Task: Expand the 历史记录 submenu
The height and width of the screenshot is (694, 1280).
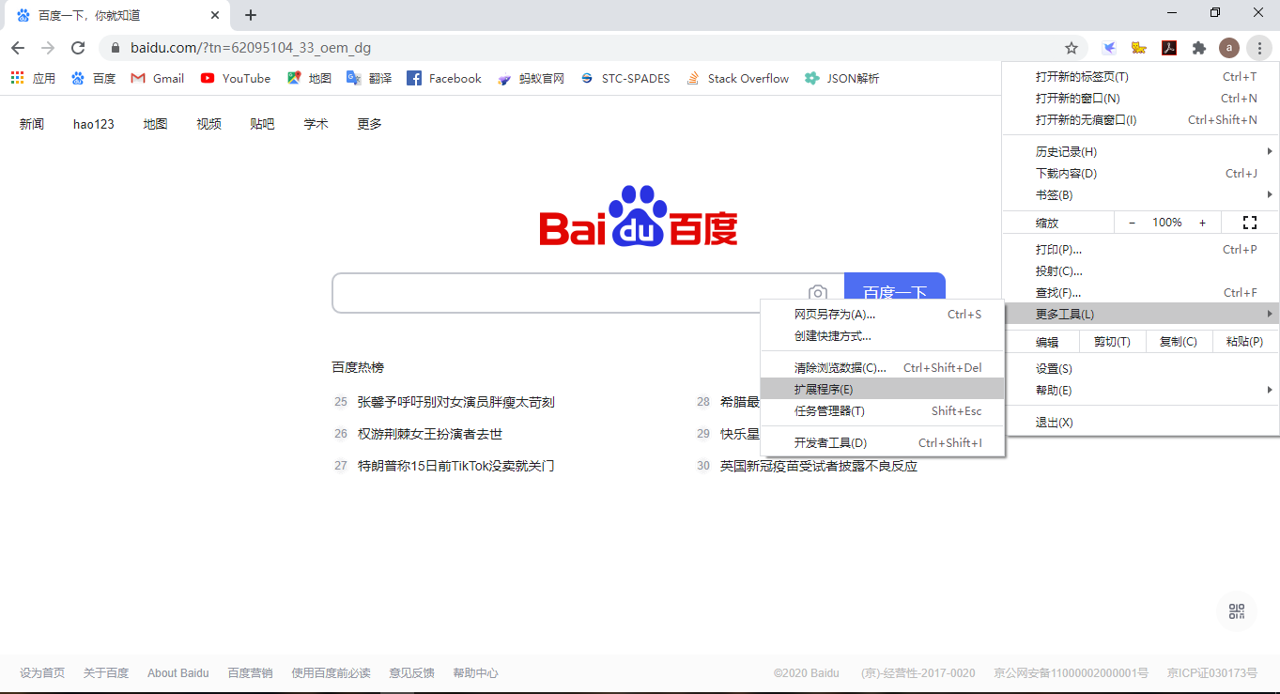Action: tap(1141, 152)
